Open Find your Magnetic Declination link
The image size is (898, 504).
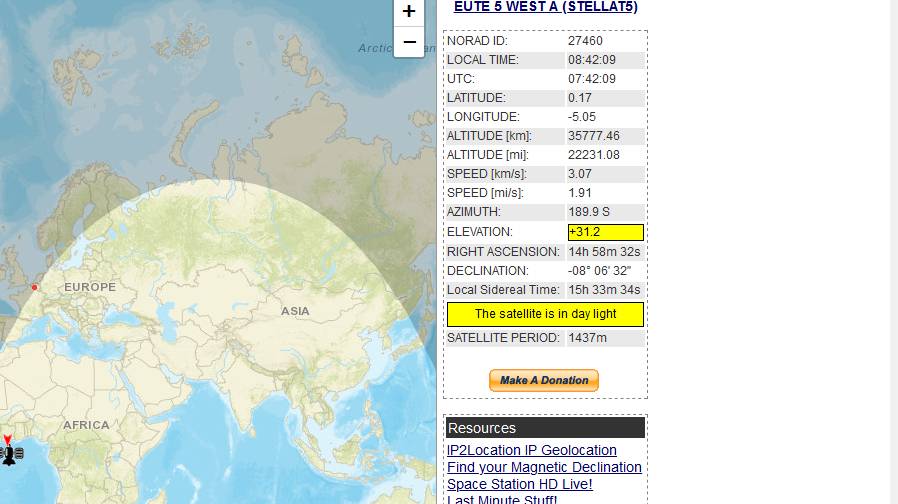544,467
